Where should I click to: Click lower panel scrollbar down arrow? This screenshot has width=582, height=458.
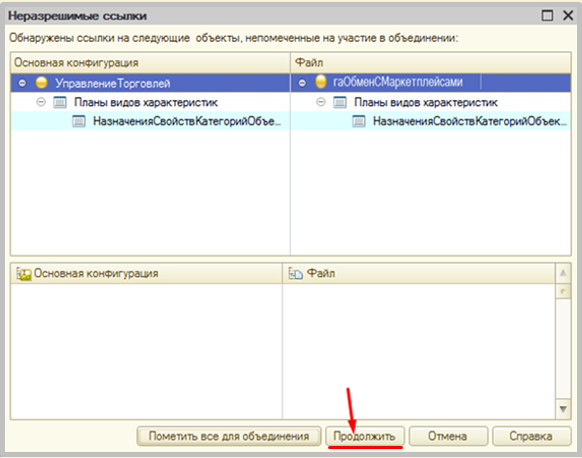(563, 409)
